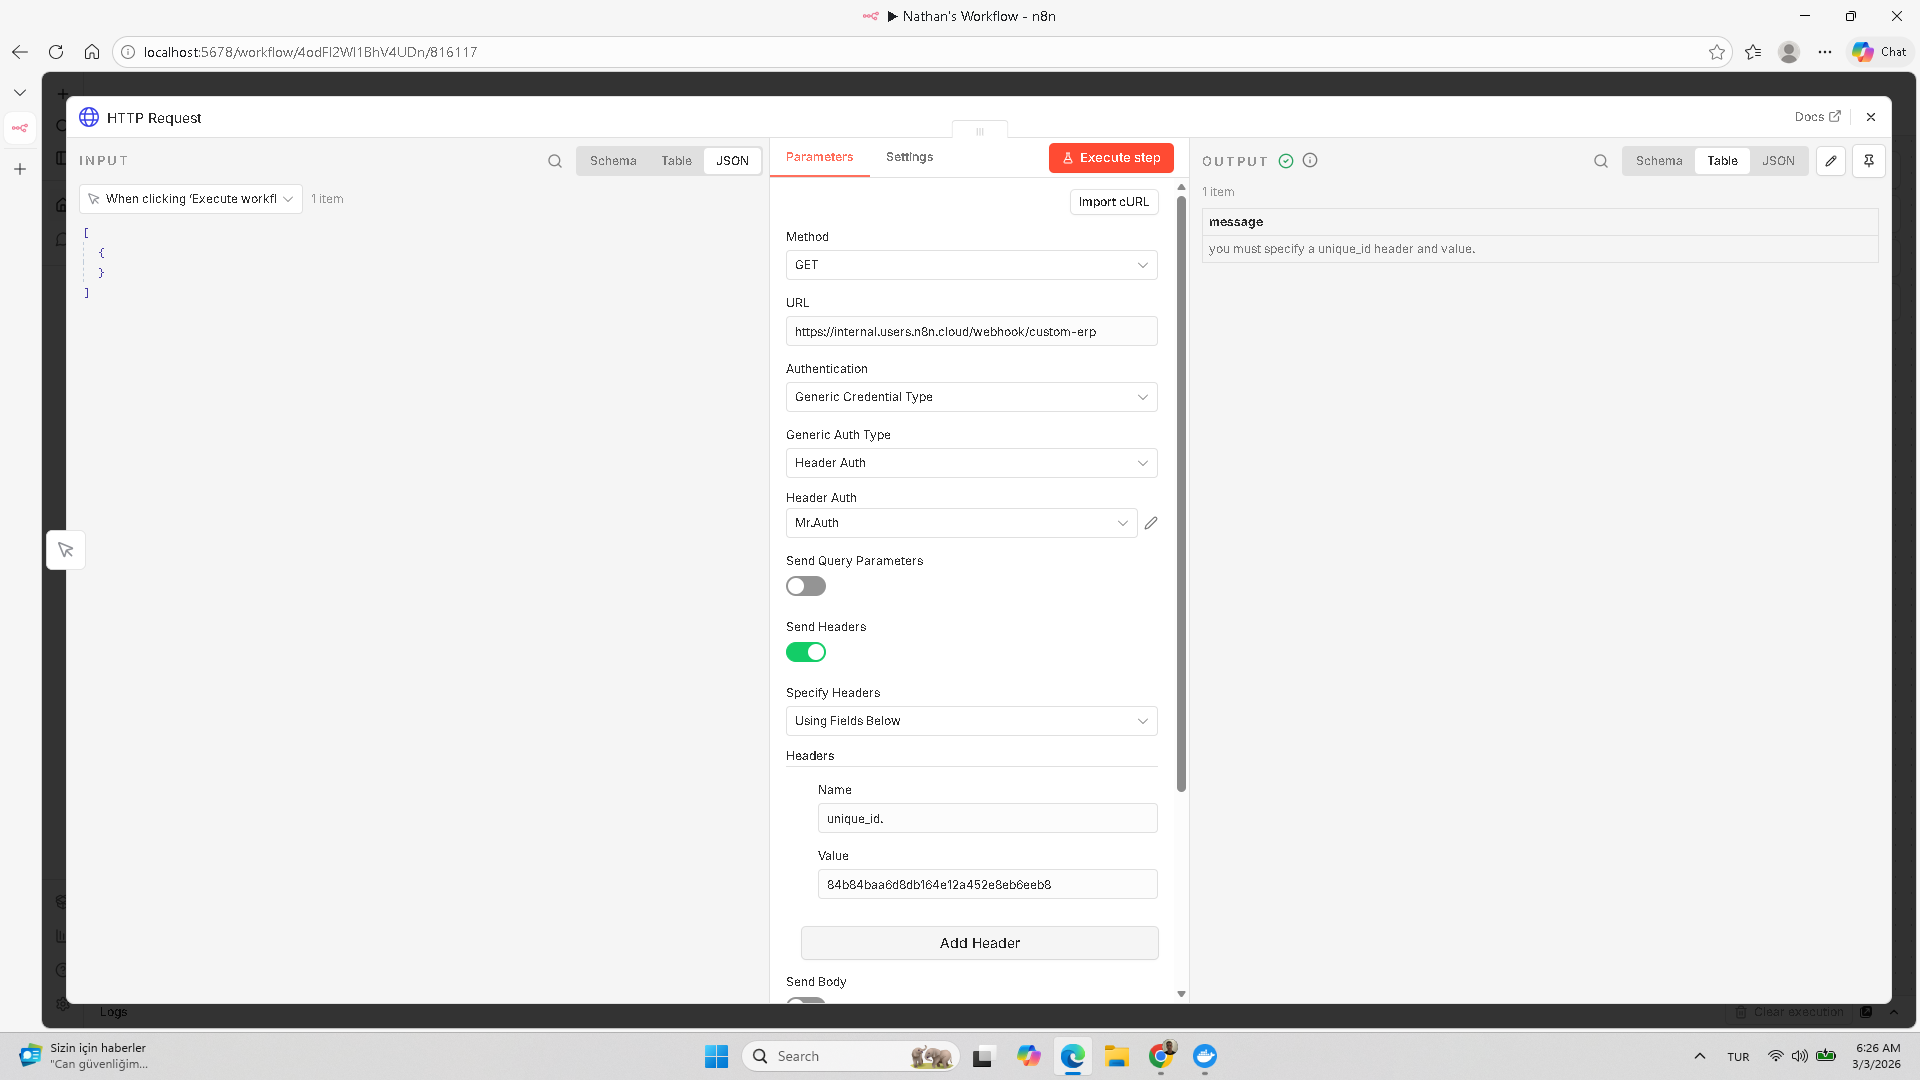Image resolution: width=1920 pixels, height=1080 pixels.
Task: Open File Explorer from the taskbar
Action: point(1116,1056)
